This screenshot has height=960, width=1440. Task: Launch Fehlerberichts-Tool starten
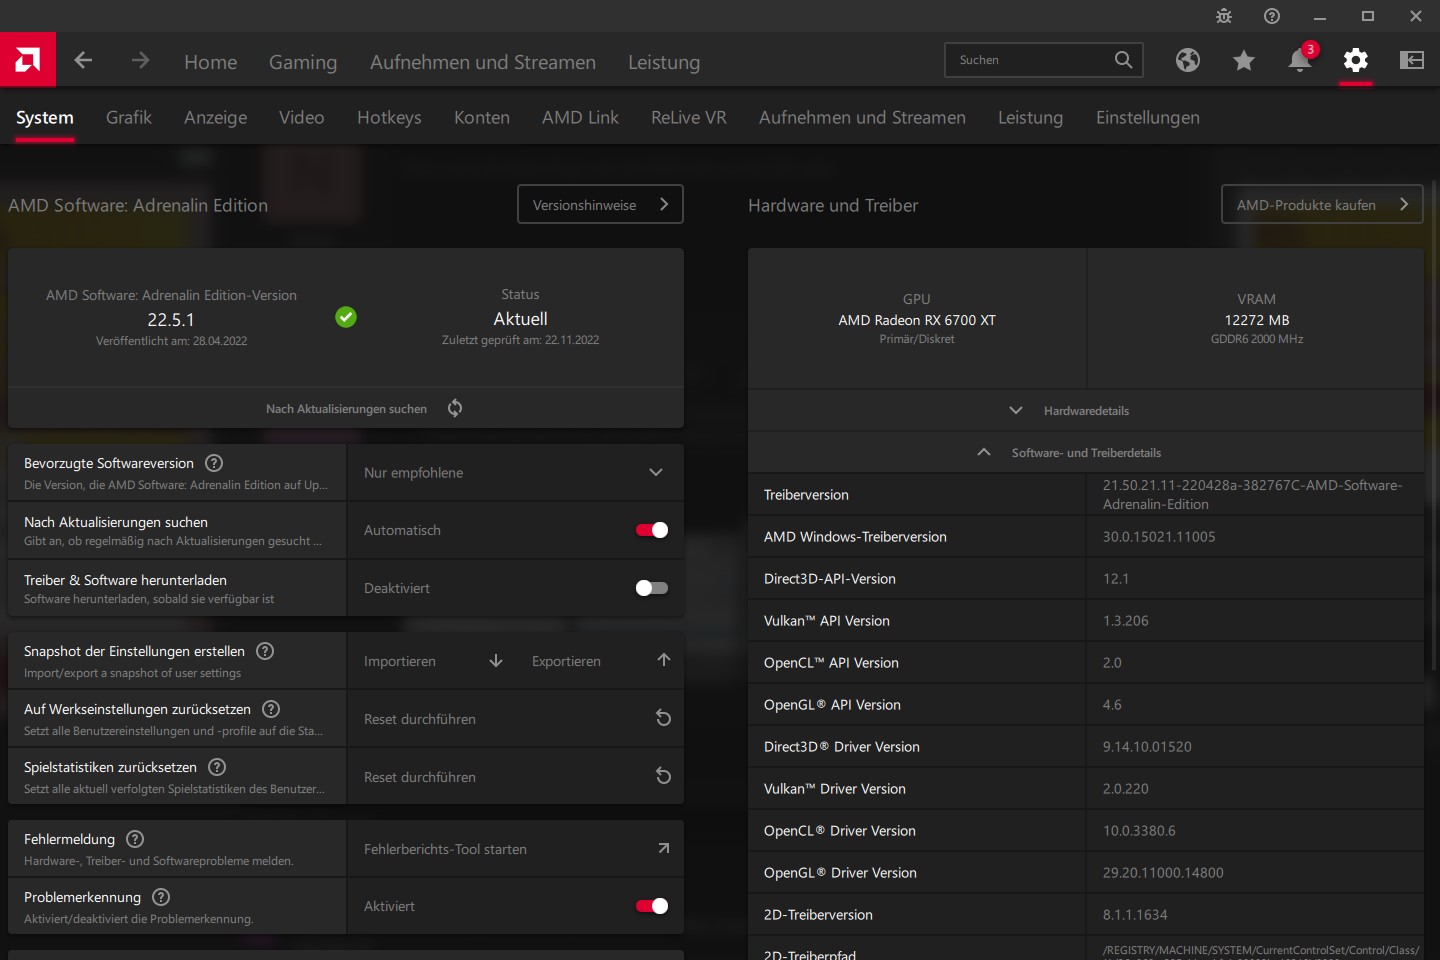click(515, 849)
